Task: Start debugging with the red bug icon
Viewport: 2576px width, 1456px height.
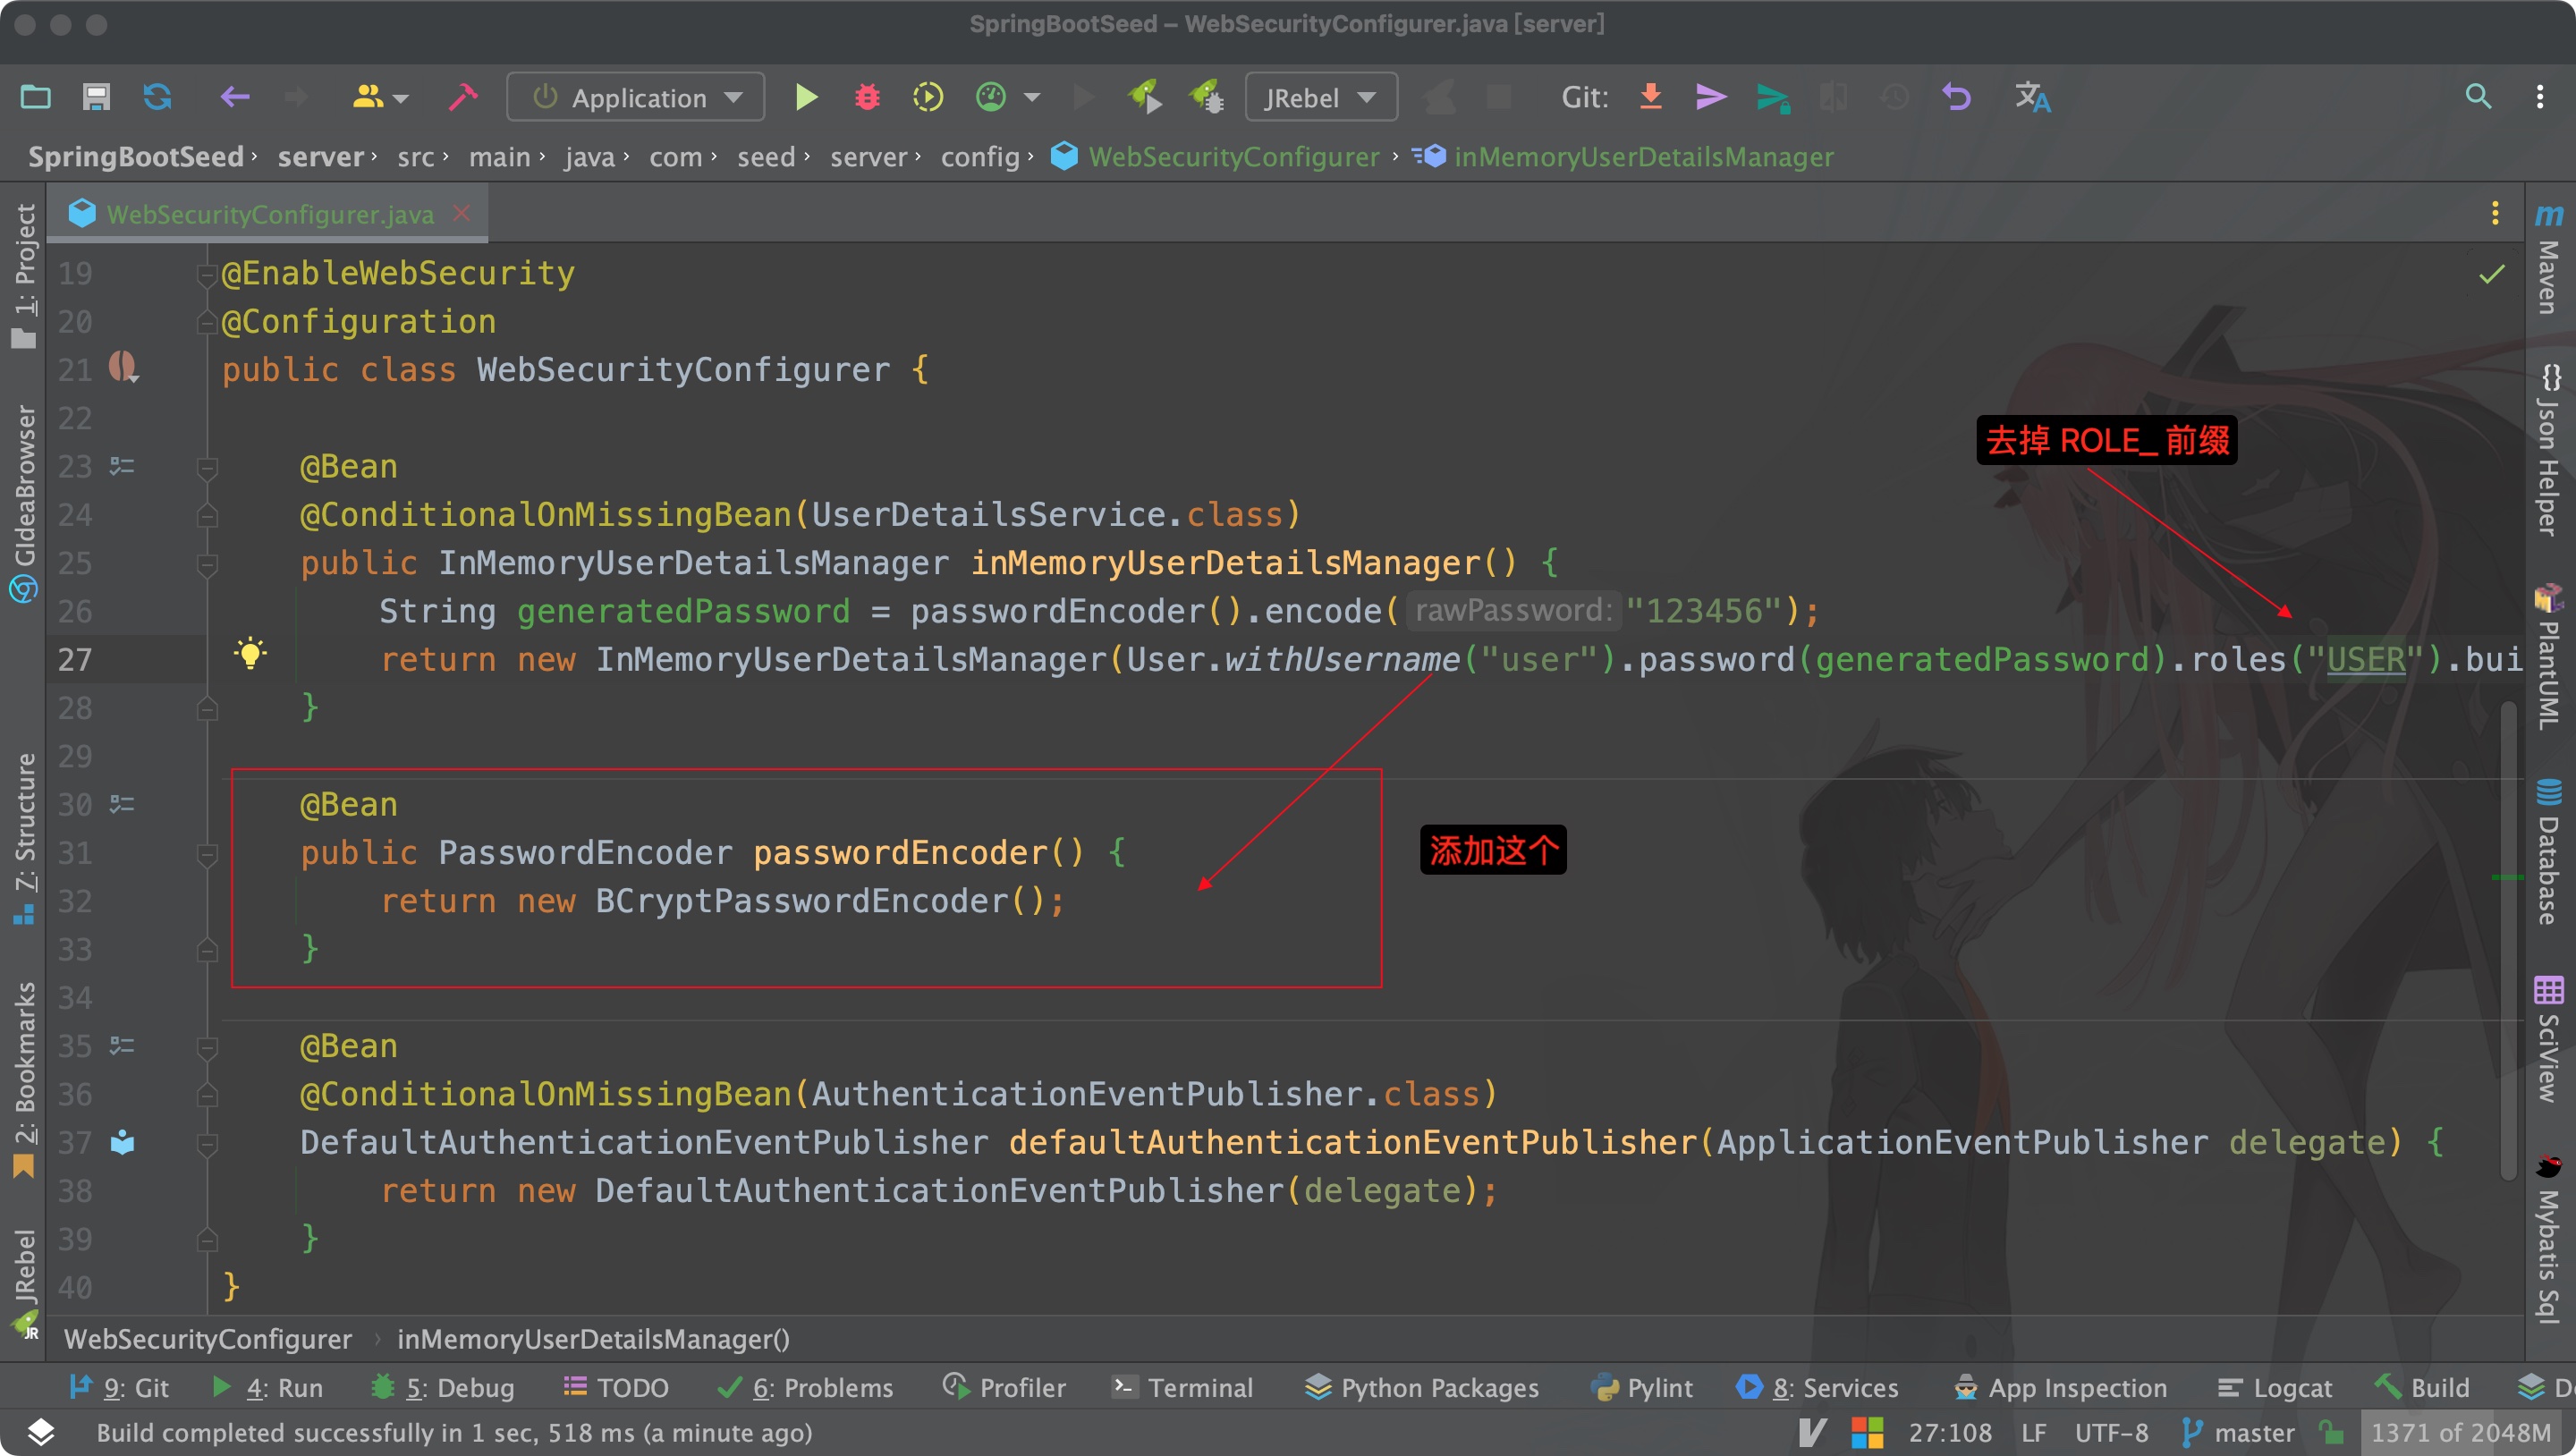Action: (x=867, y=97)
